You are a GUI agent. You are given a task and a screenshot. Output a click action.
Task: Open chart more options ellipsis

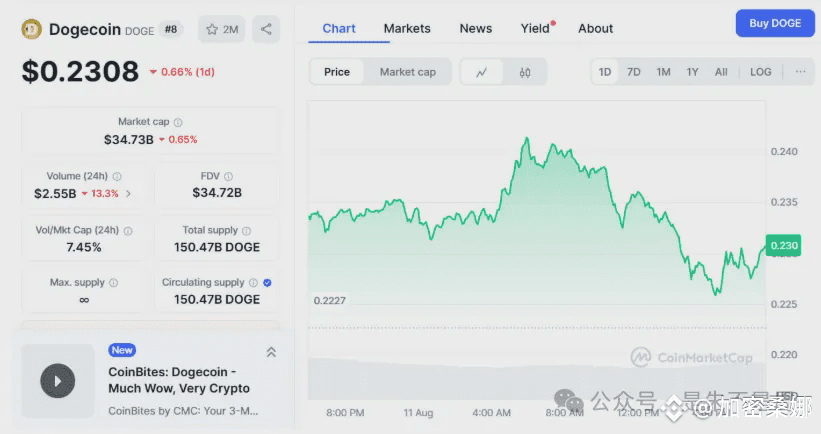point(800,72)
